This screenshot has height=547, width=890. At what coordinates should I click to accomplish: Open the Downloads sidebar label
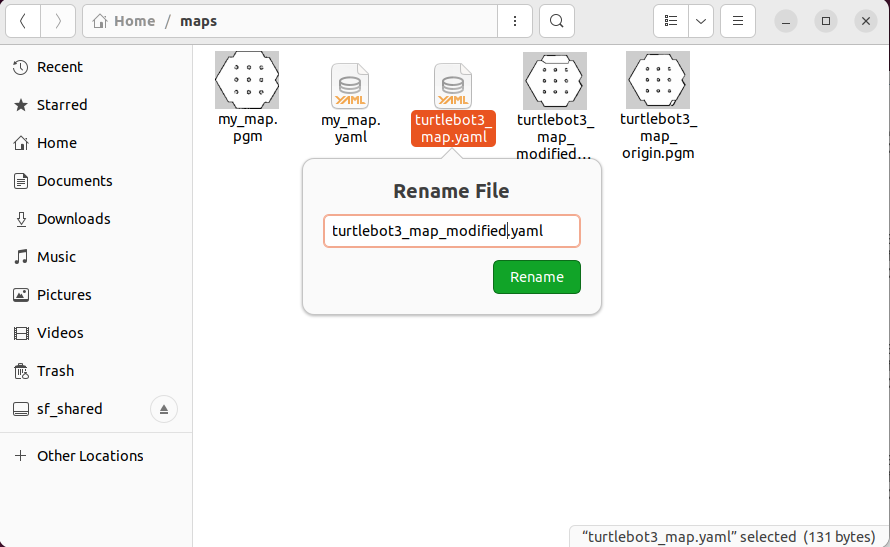pos(74,219)
